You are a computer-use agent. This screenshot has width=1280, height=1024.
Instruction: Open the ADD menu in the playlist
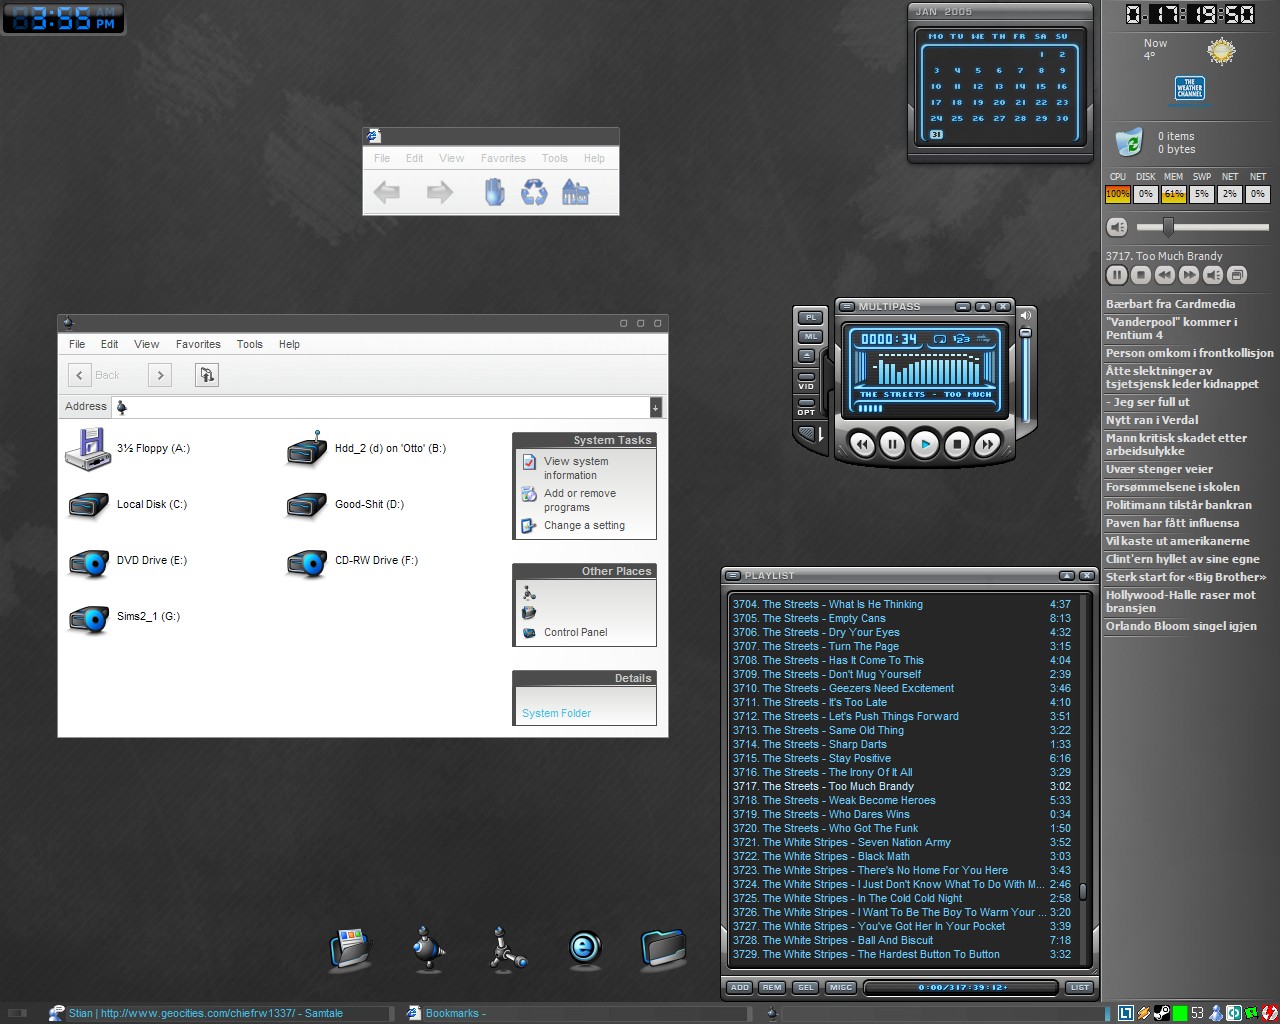740,987
